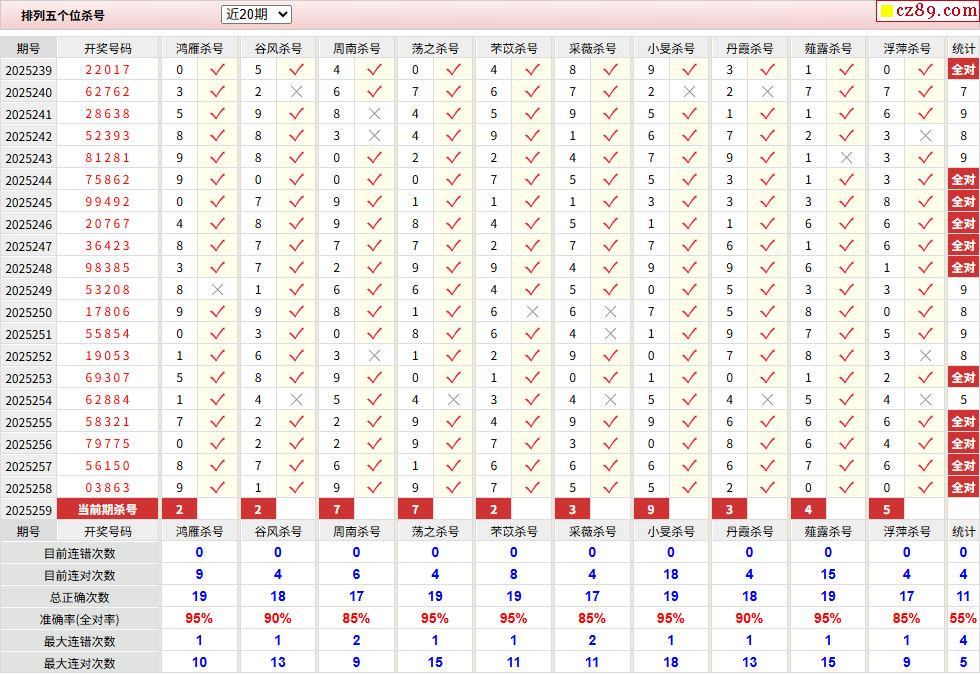980x674 pixels.
Task: Click 葙露 cross mark in row 2025243
Action: (x=846, y=158)
